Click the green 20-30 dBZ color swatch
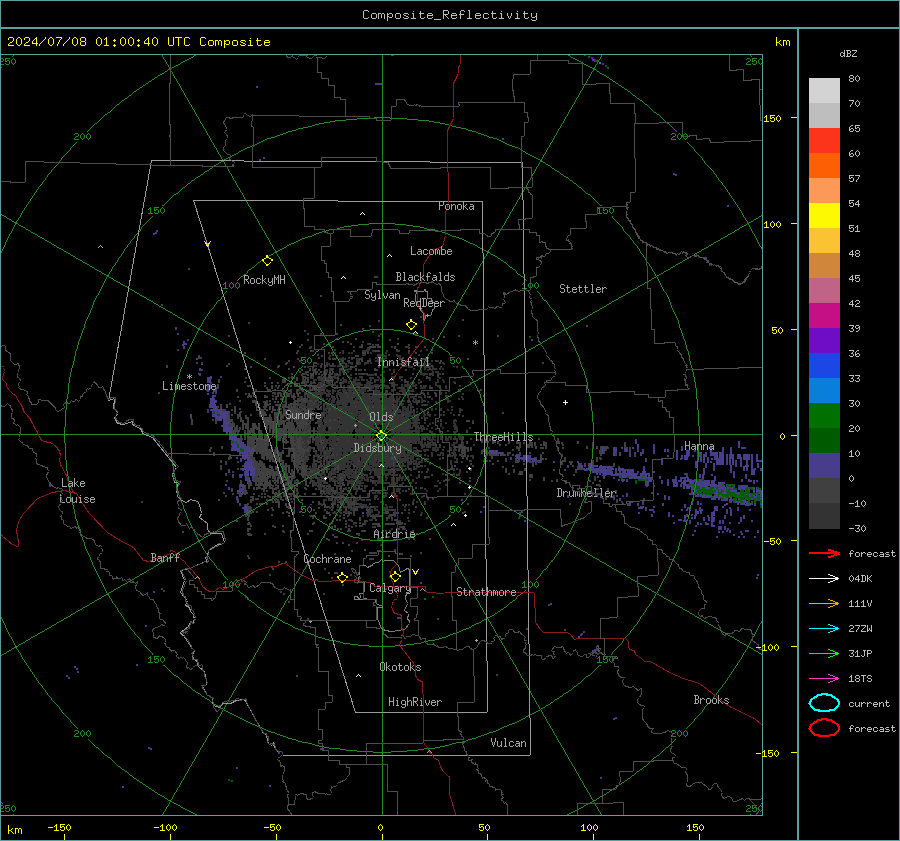This screenshot has width=900, height=841. point(824,416)
